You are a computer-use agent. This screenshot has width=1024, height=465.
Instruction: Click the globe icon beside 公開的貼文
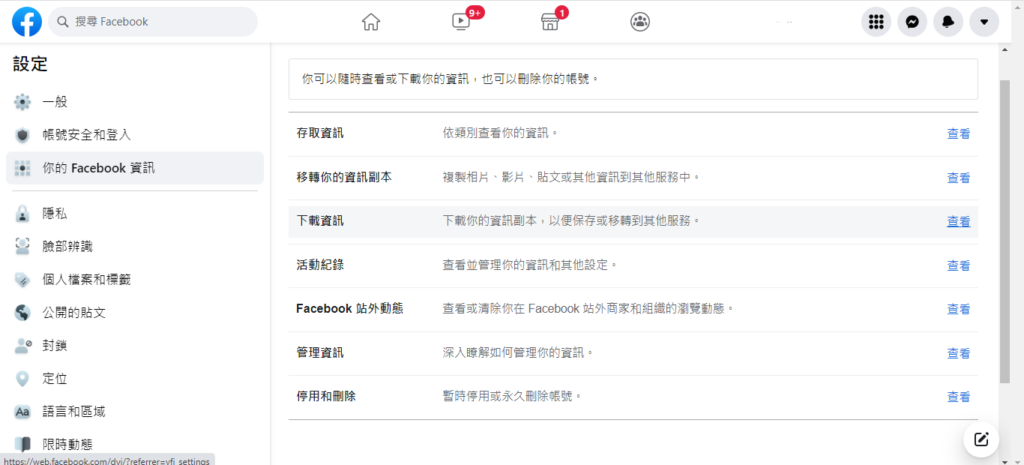click(23, 313)
